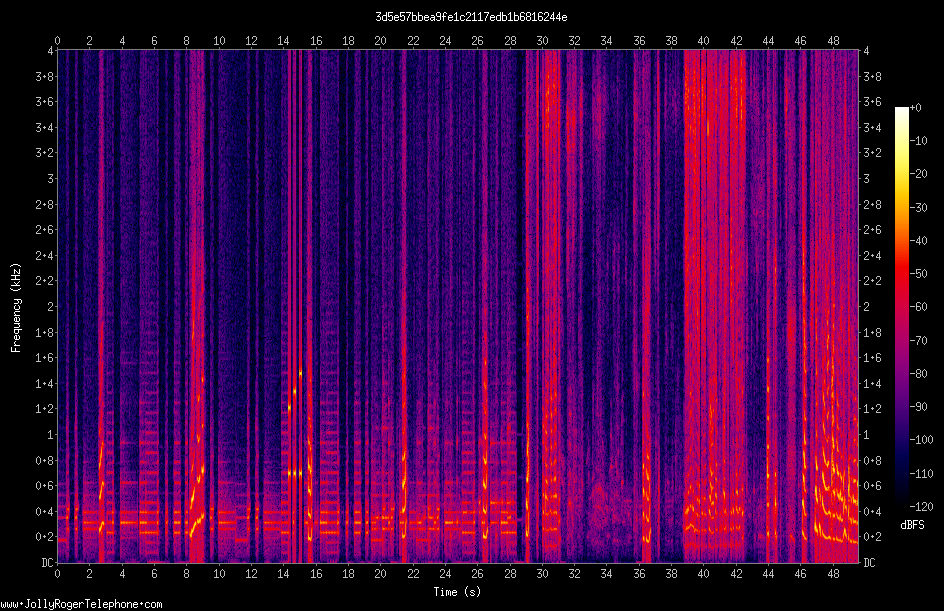
Task: Click "30" on the top time axis
Action: pyautogui.click(x=542, y=41)
